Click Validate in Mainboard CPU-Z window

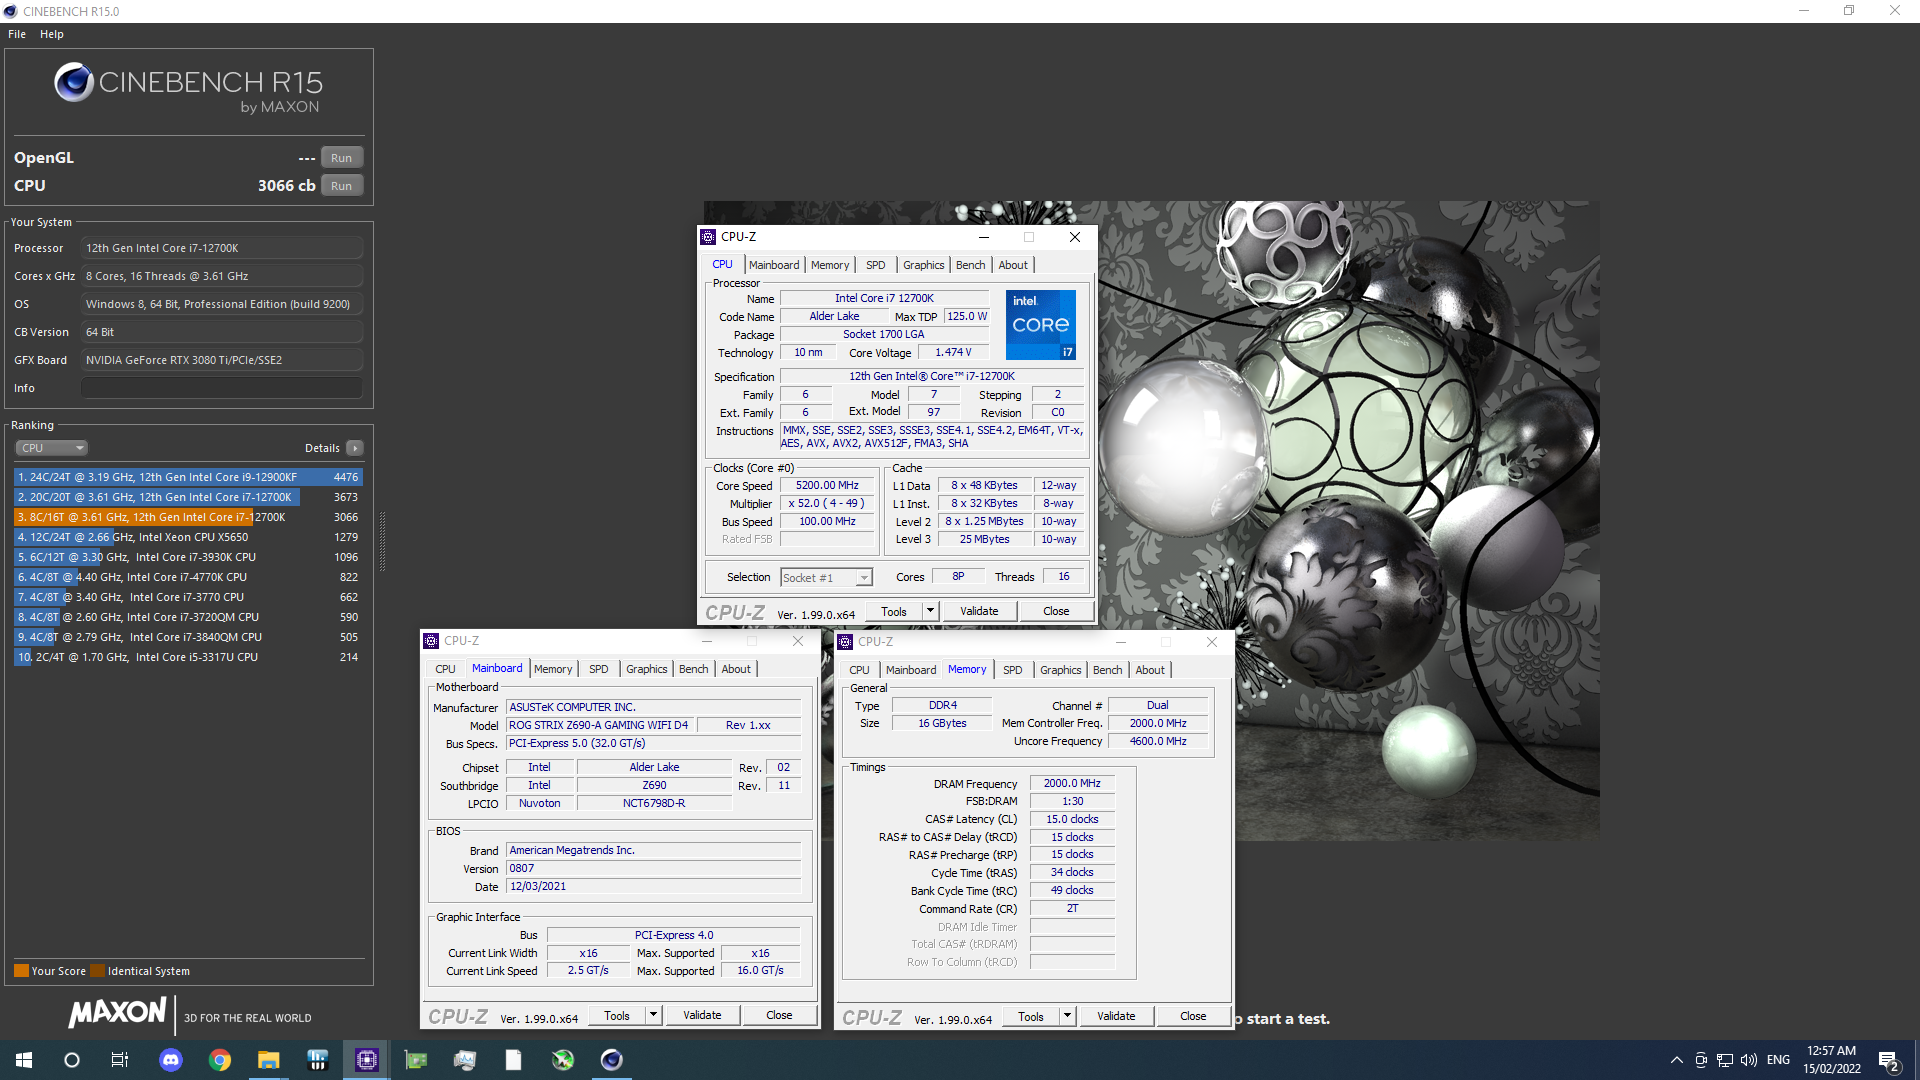pyautogui.click(x=702, y=1016)
